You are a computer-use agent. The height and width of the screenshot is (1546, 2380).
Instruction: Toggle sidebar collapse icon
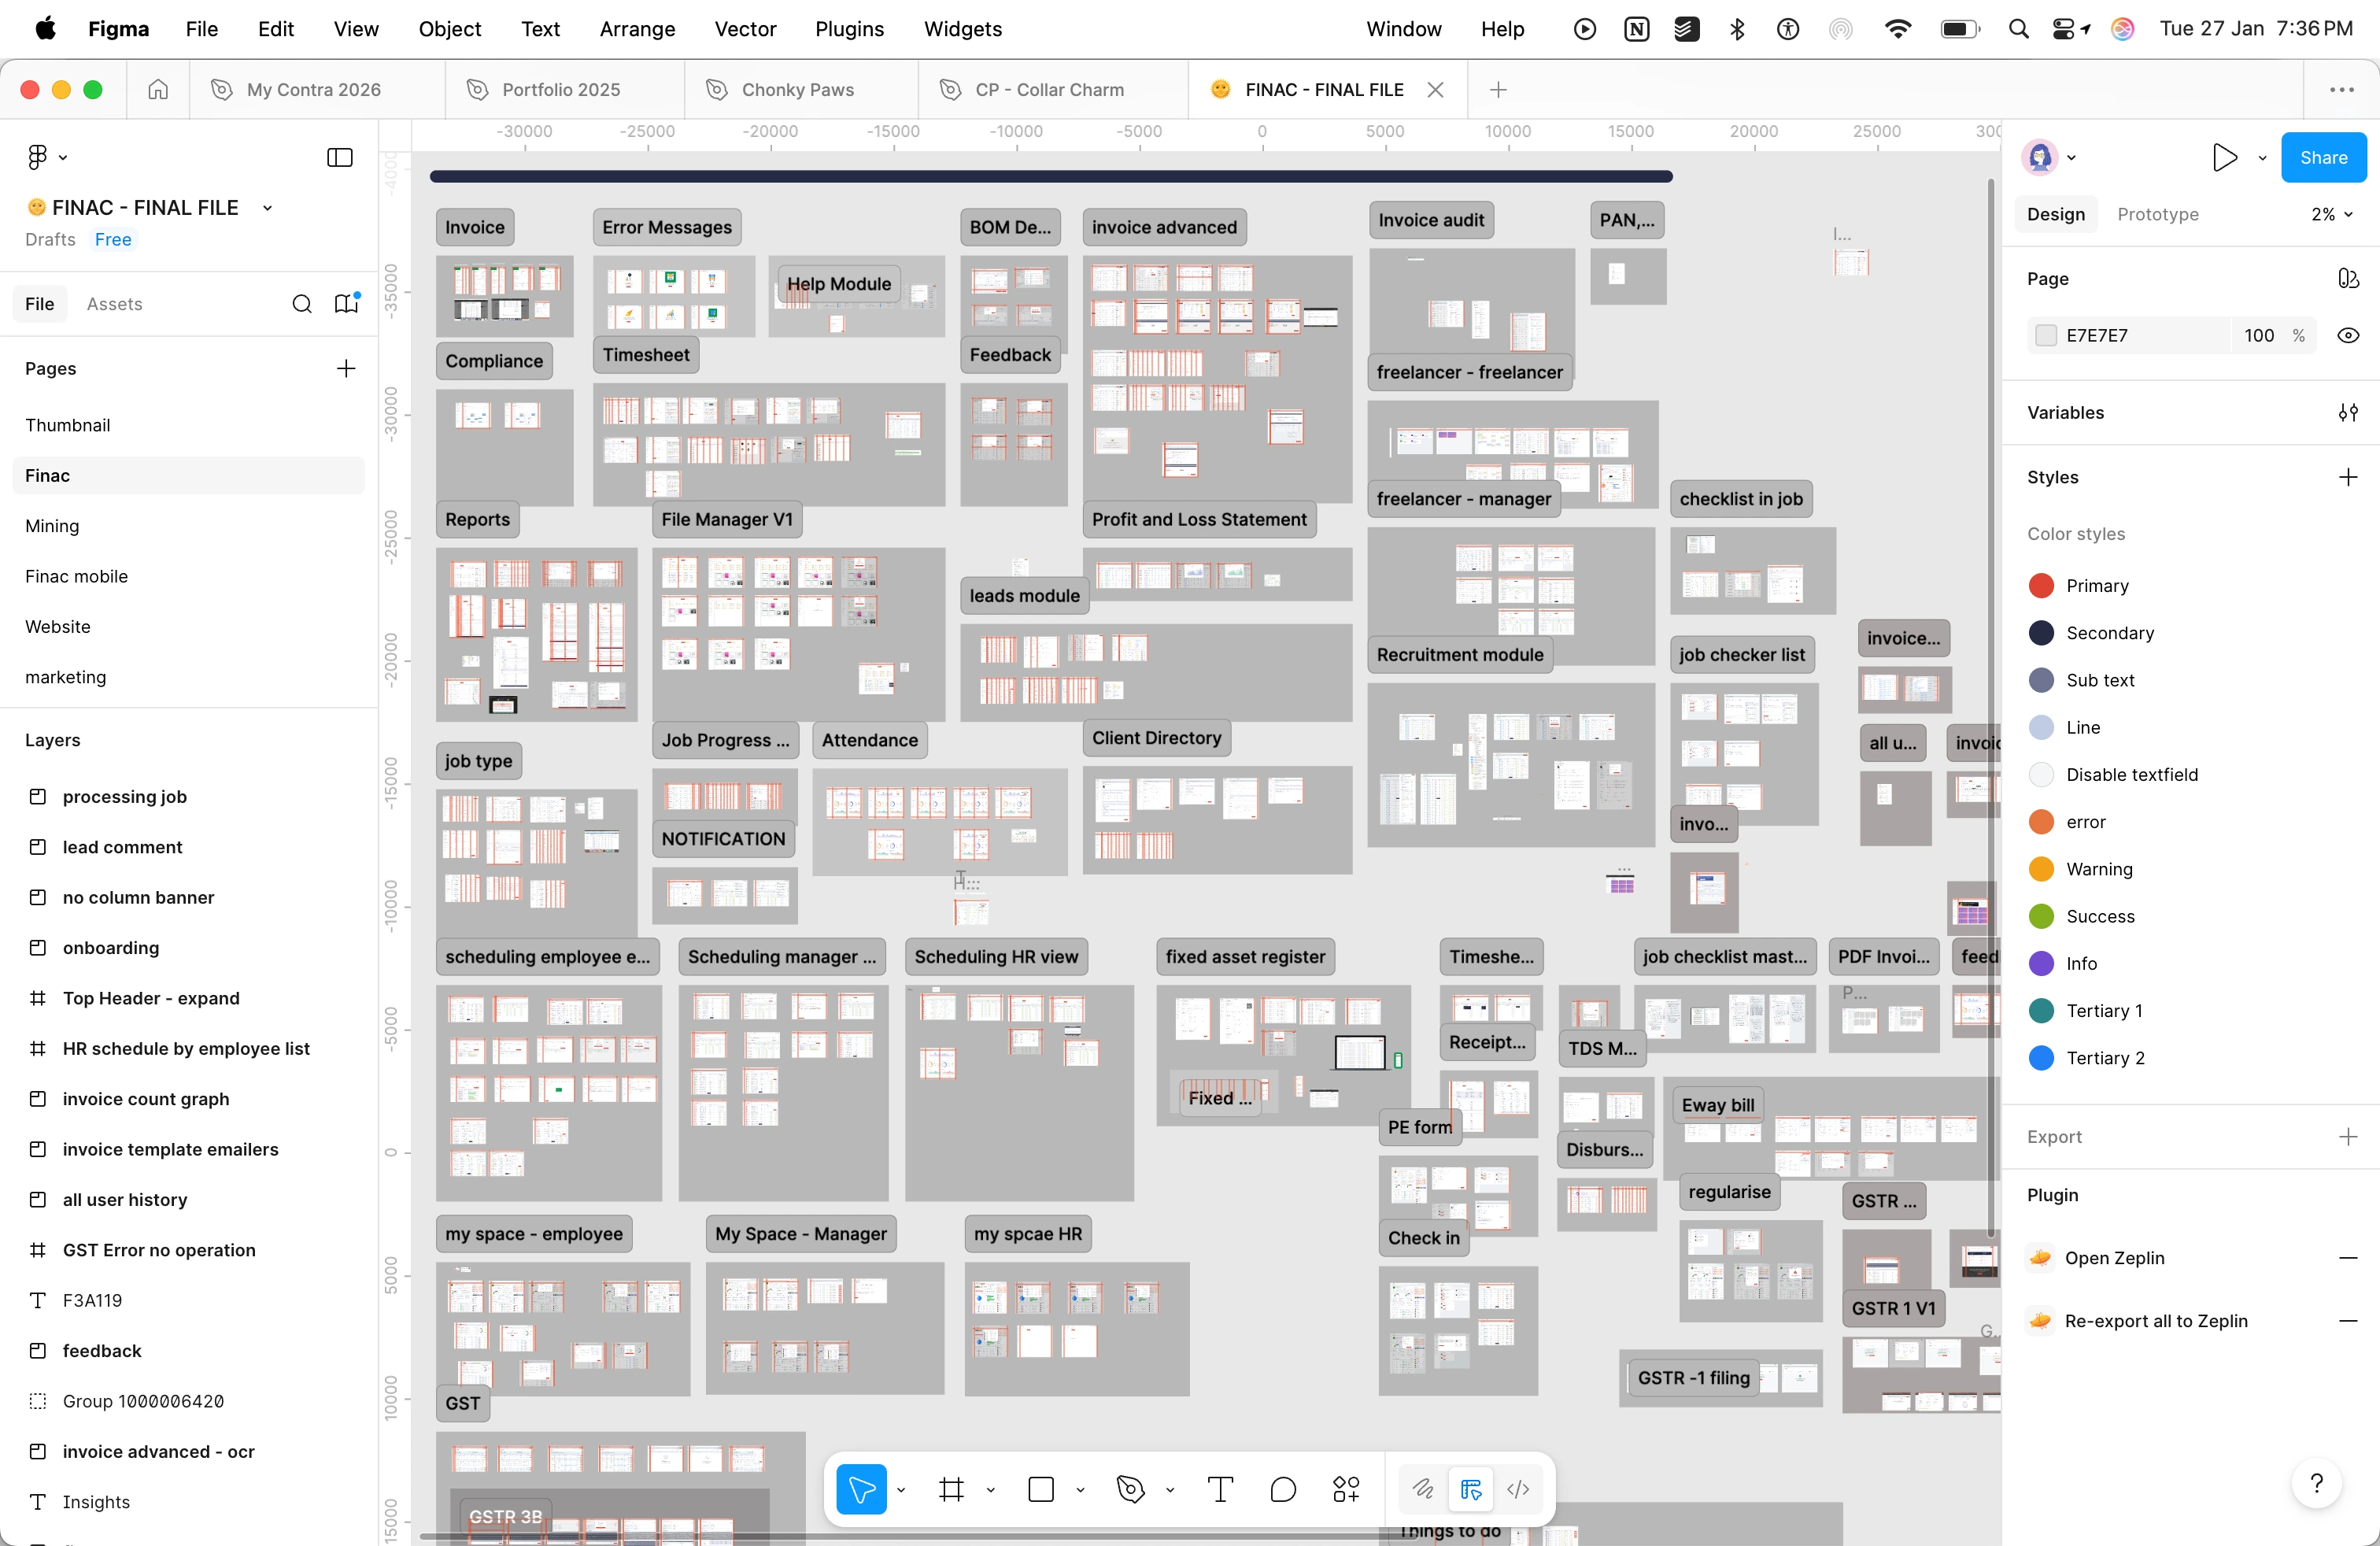340,157
